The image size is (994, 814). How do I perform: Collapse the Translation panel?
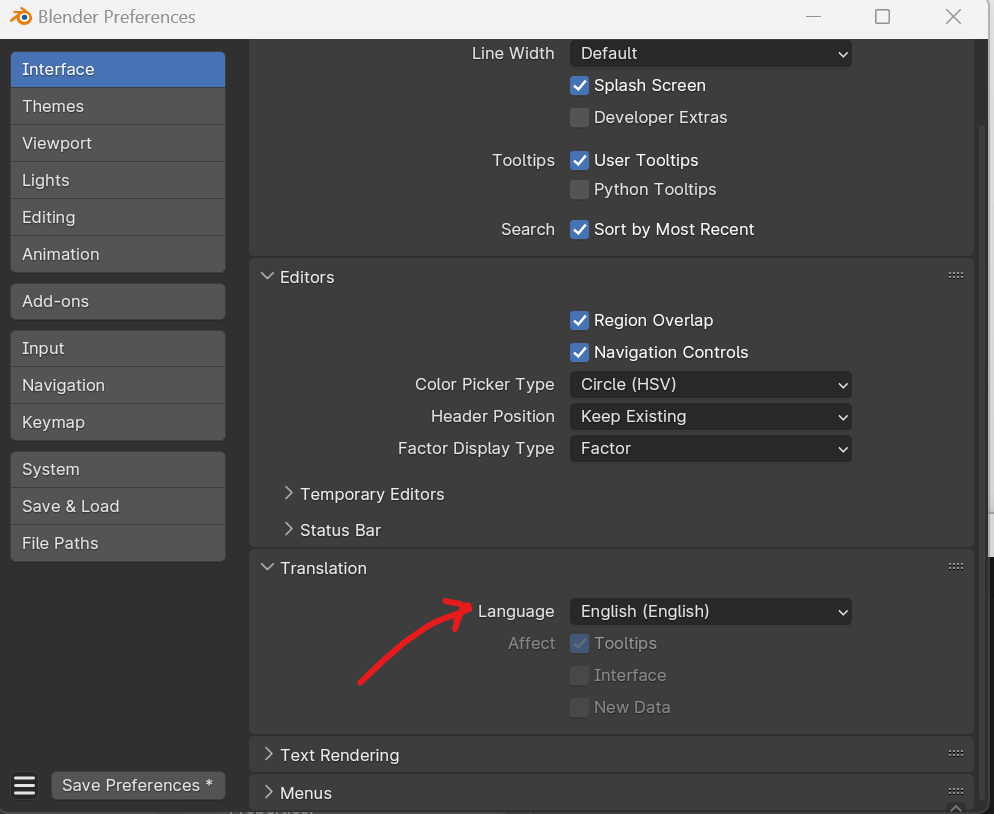[x=268, y=567]
